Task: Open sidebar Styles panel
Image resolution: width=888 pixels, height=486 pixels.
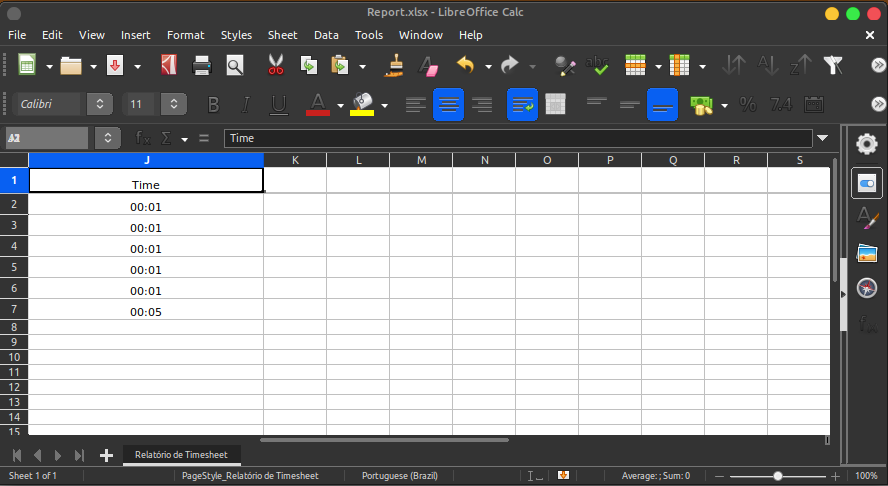Action: coord(866,218)
